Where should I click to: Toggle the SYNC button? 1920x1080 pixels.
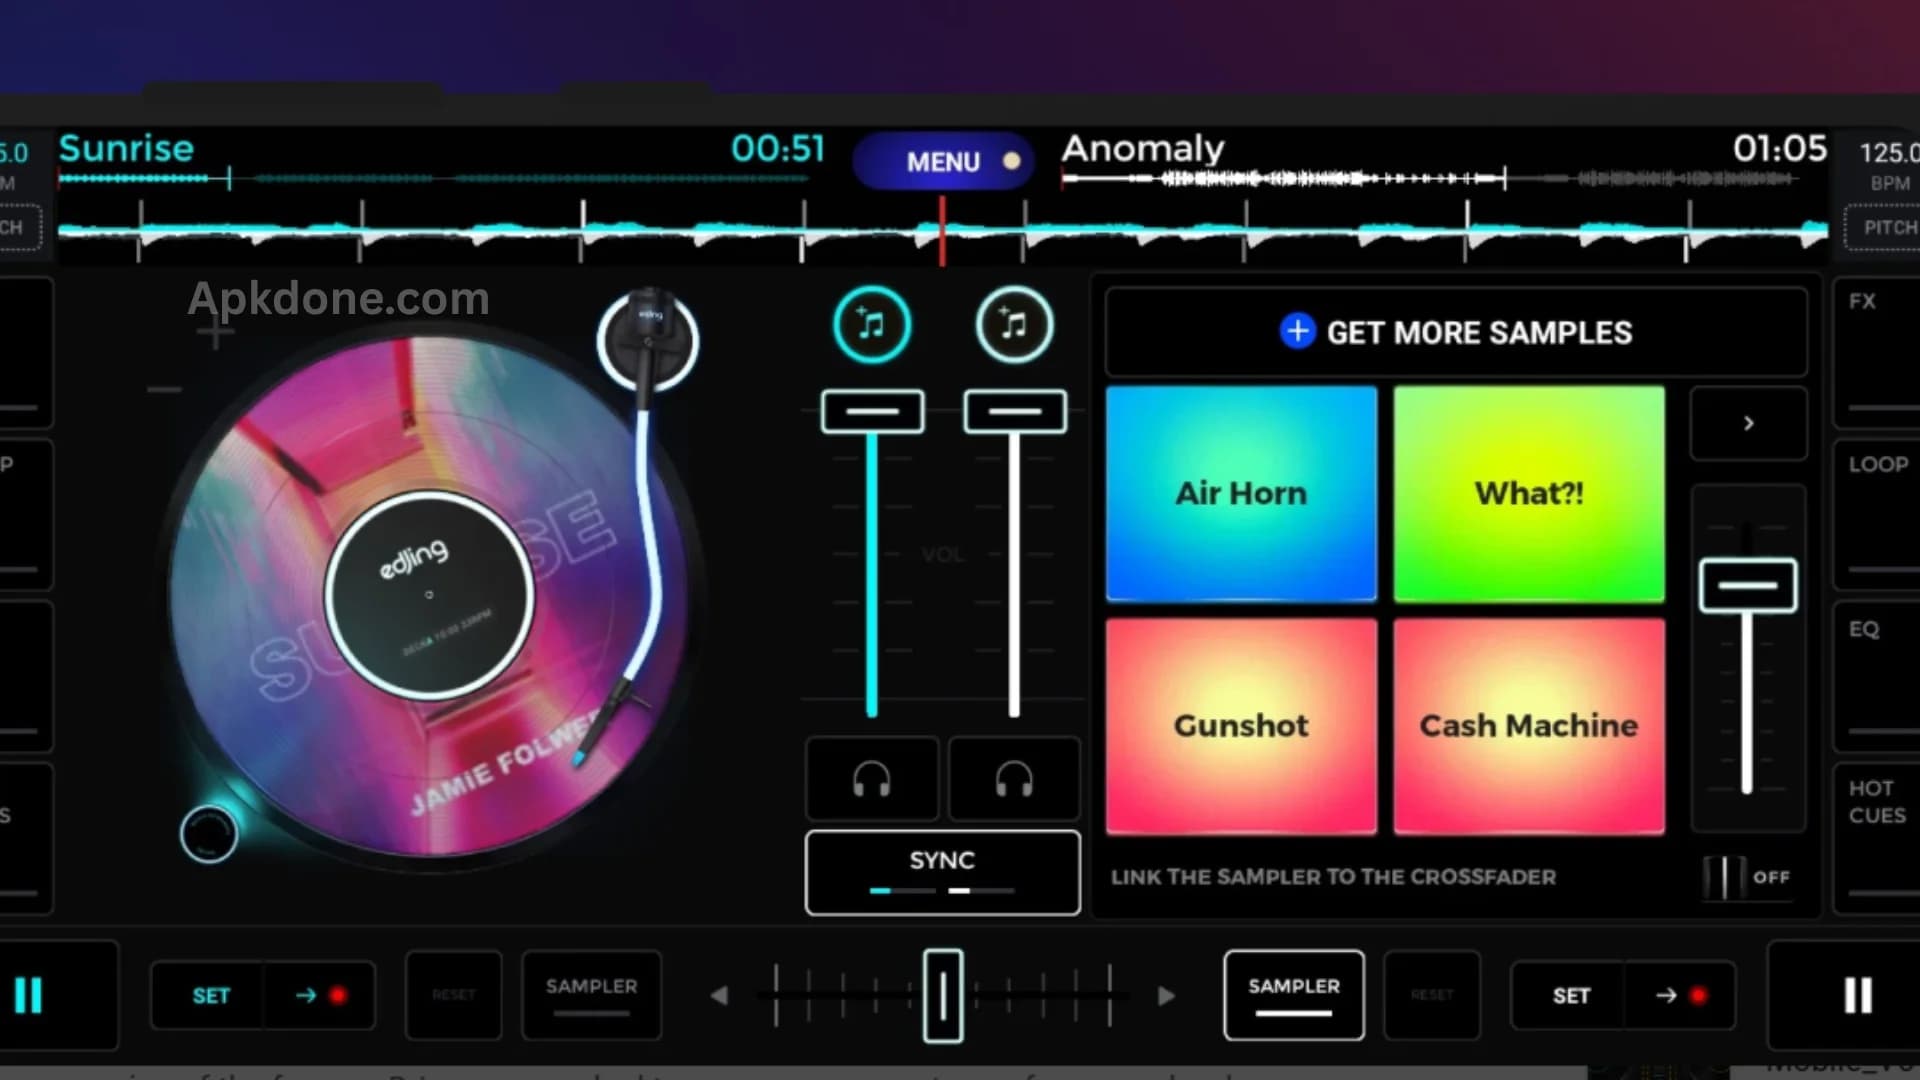942,872
